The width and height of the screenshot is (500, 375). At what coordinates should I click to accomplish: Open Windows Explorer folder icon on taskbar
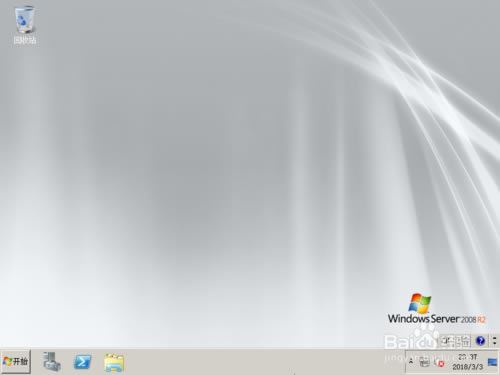click(114, 362)
